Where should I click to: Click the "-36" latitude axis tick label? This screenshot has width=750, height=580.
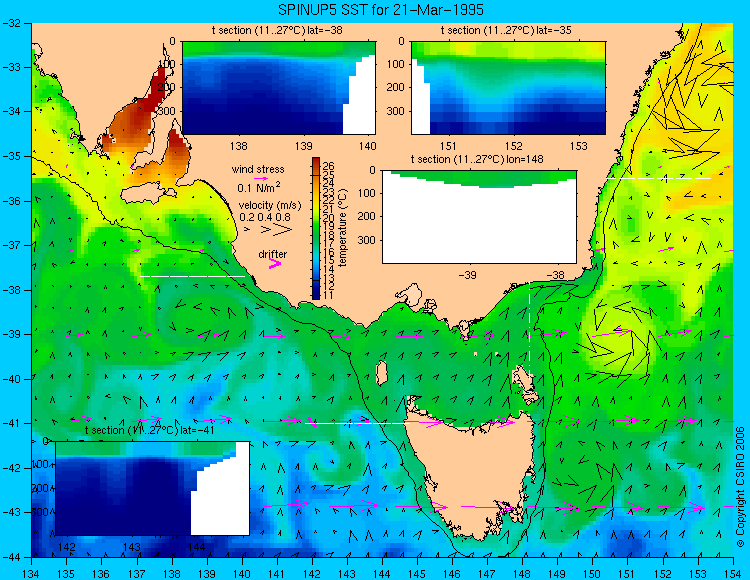click(x=11, y=201)
